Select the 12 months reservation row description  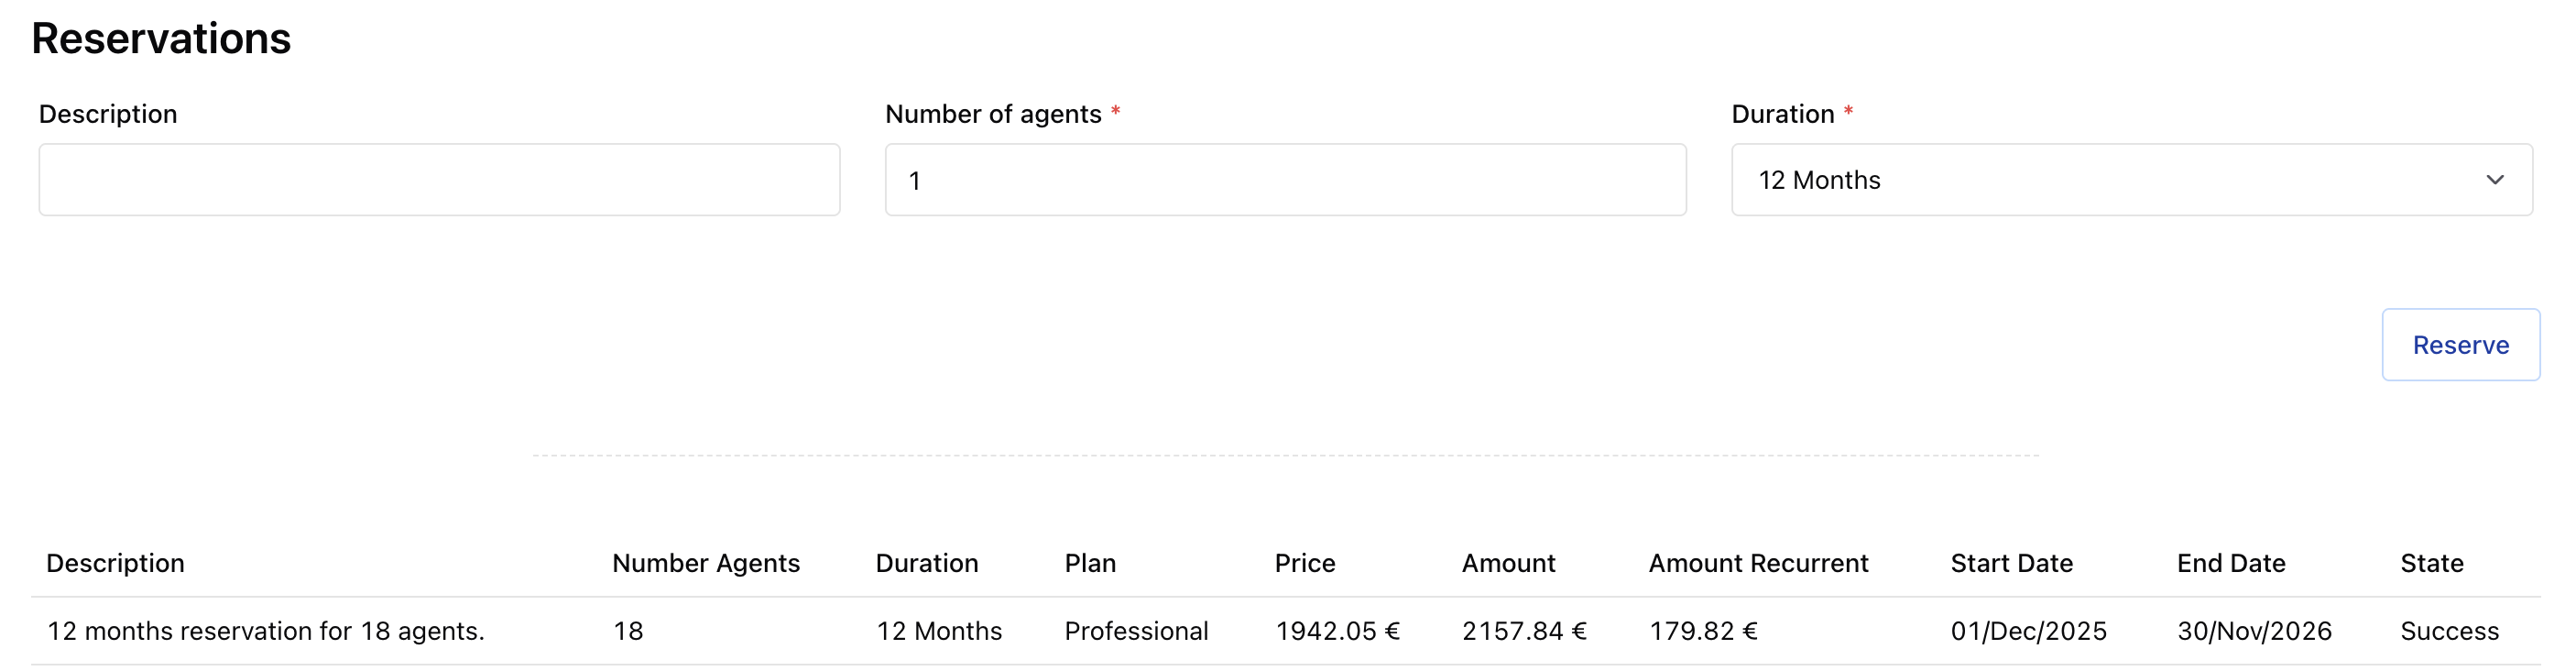[x=266, y=631]
